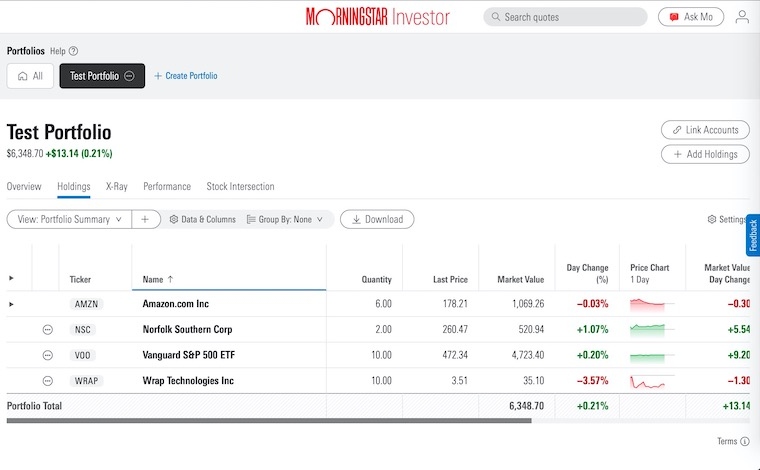Click the Search quotes field

point(565,17)
